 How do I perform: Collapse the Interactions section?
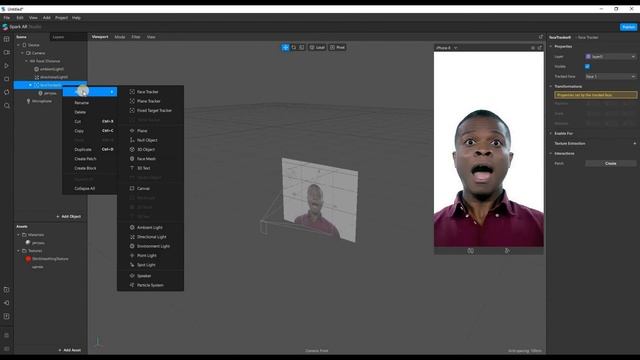(x=551, y=153)
